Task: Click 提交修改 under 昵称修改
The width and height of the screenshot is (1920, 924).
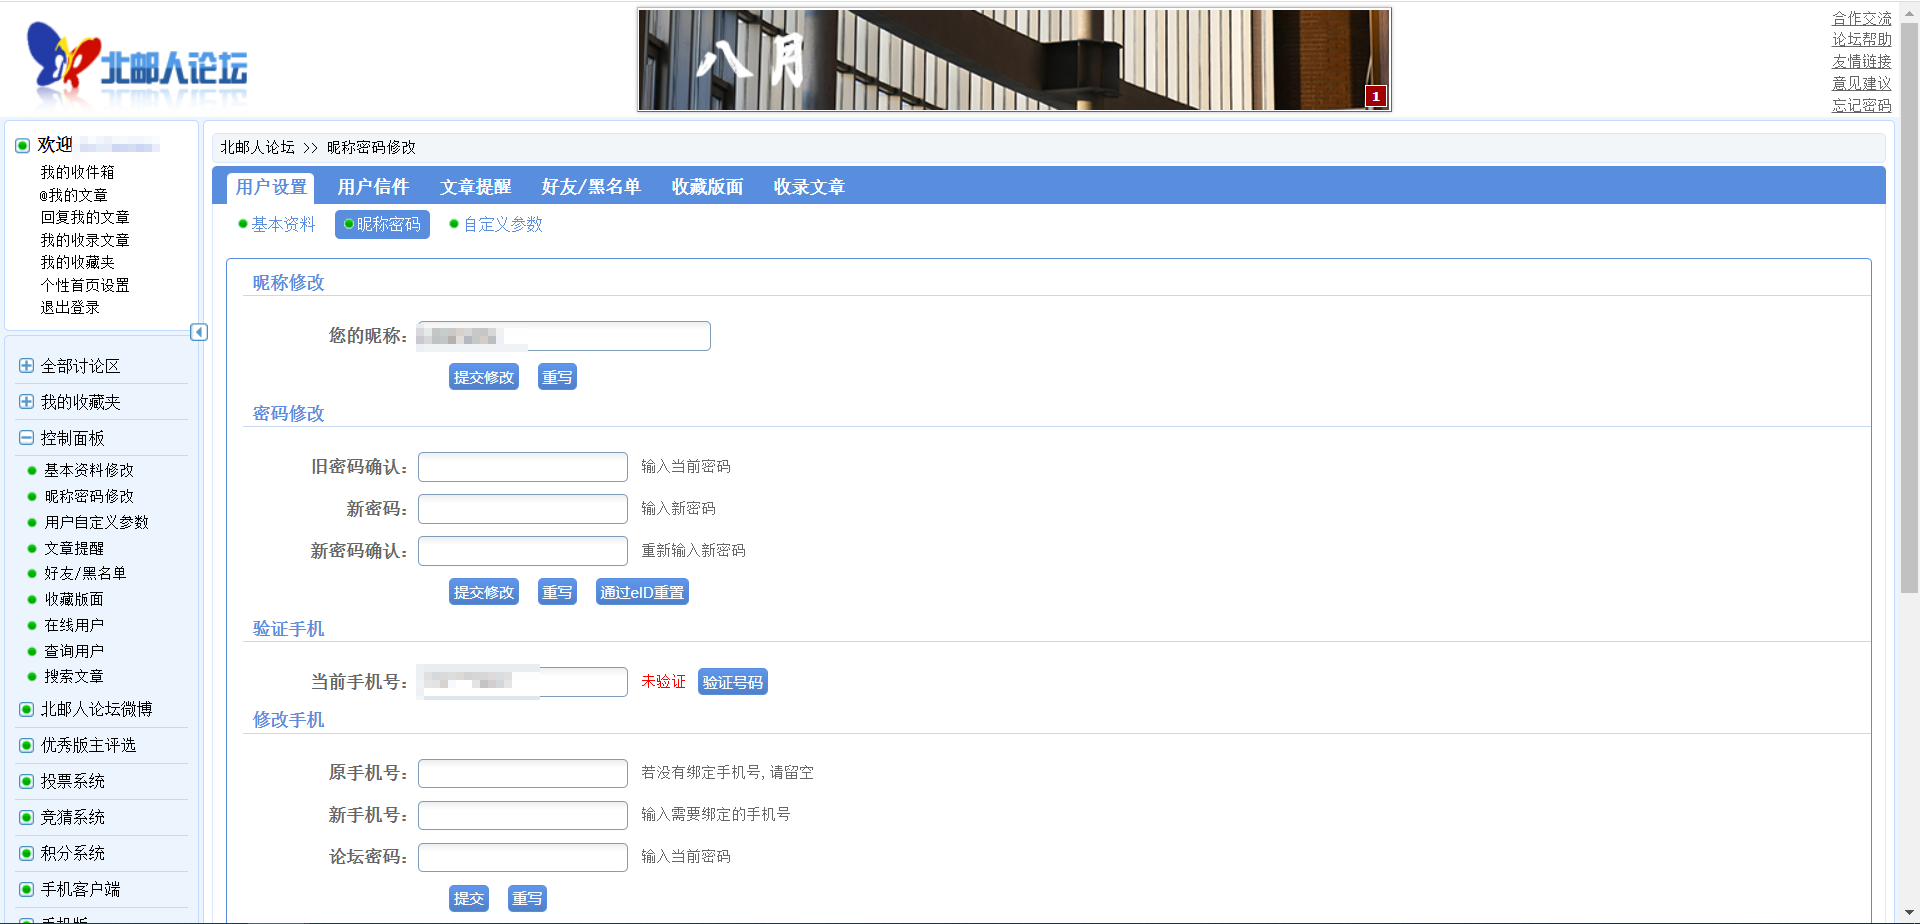Action: click(x=484, y=377)
